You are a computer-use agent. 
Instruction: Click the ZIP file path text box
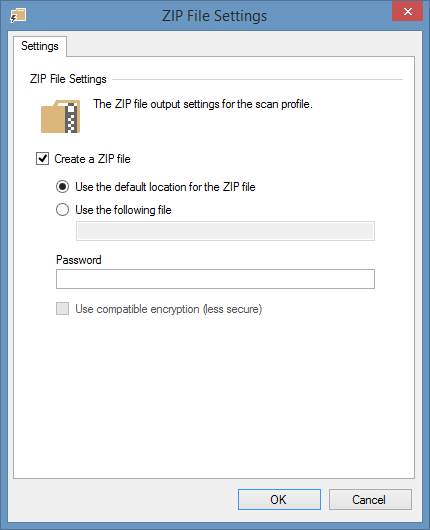[225, 231]
